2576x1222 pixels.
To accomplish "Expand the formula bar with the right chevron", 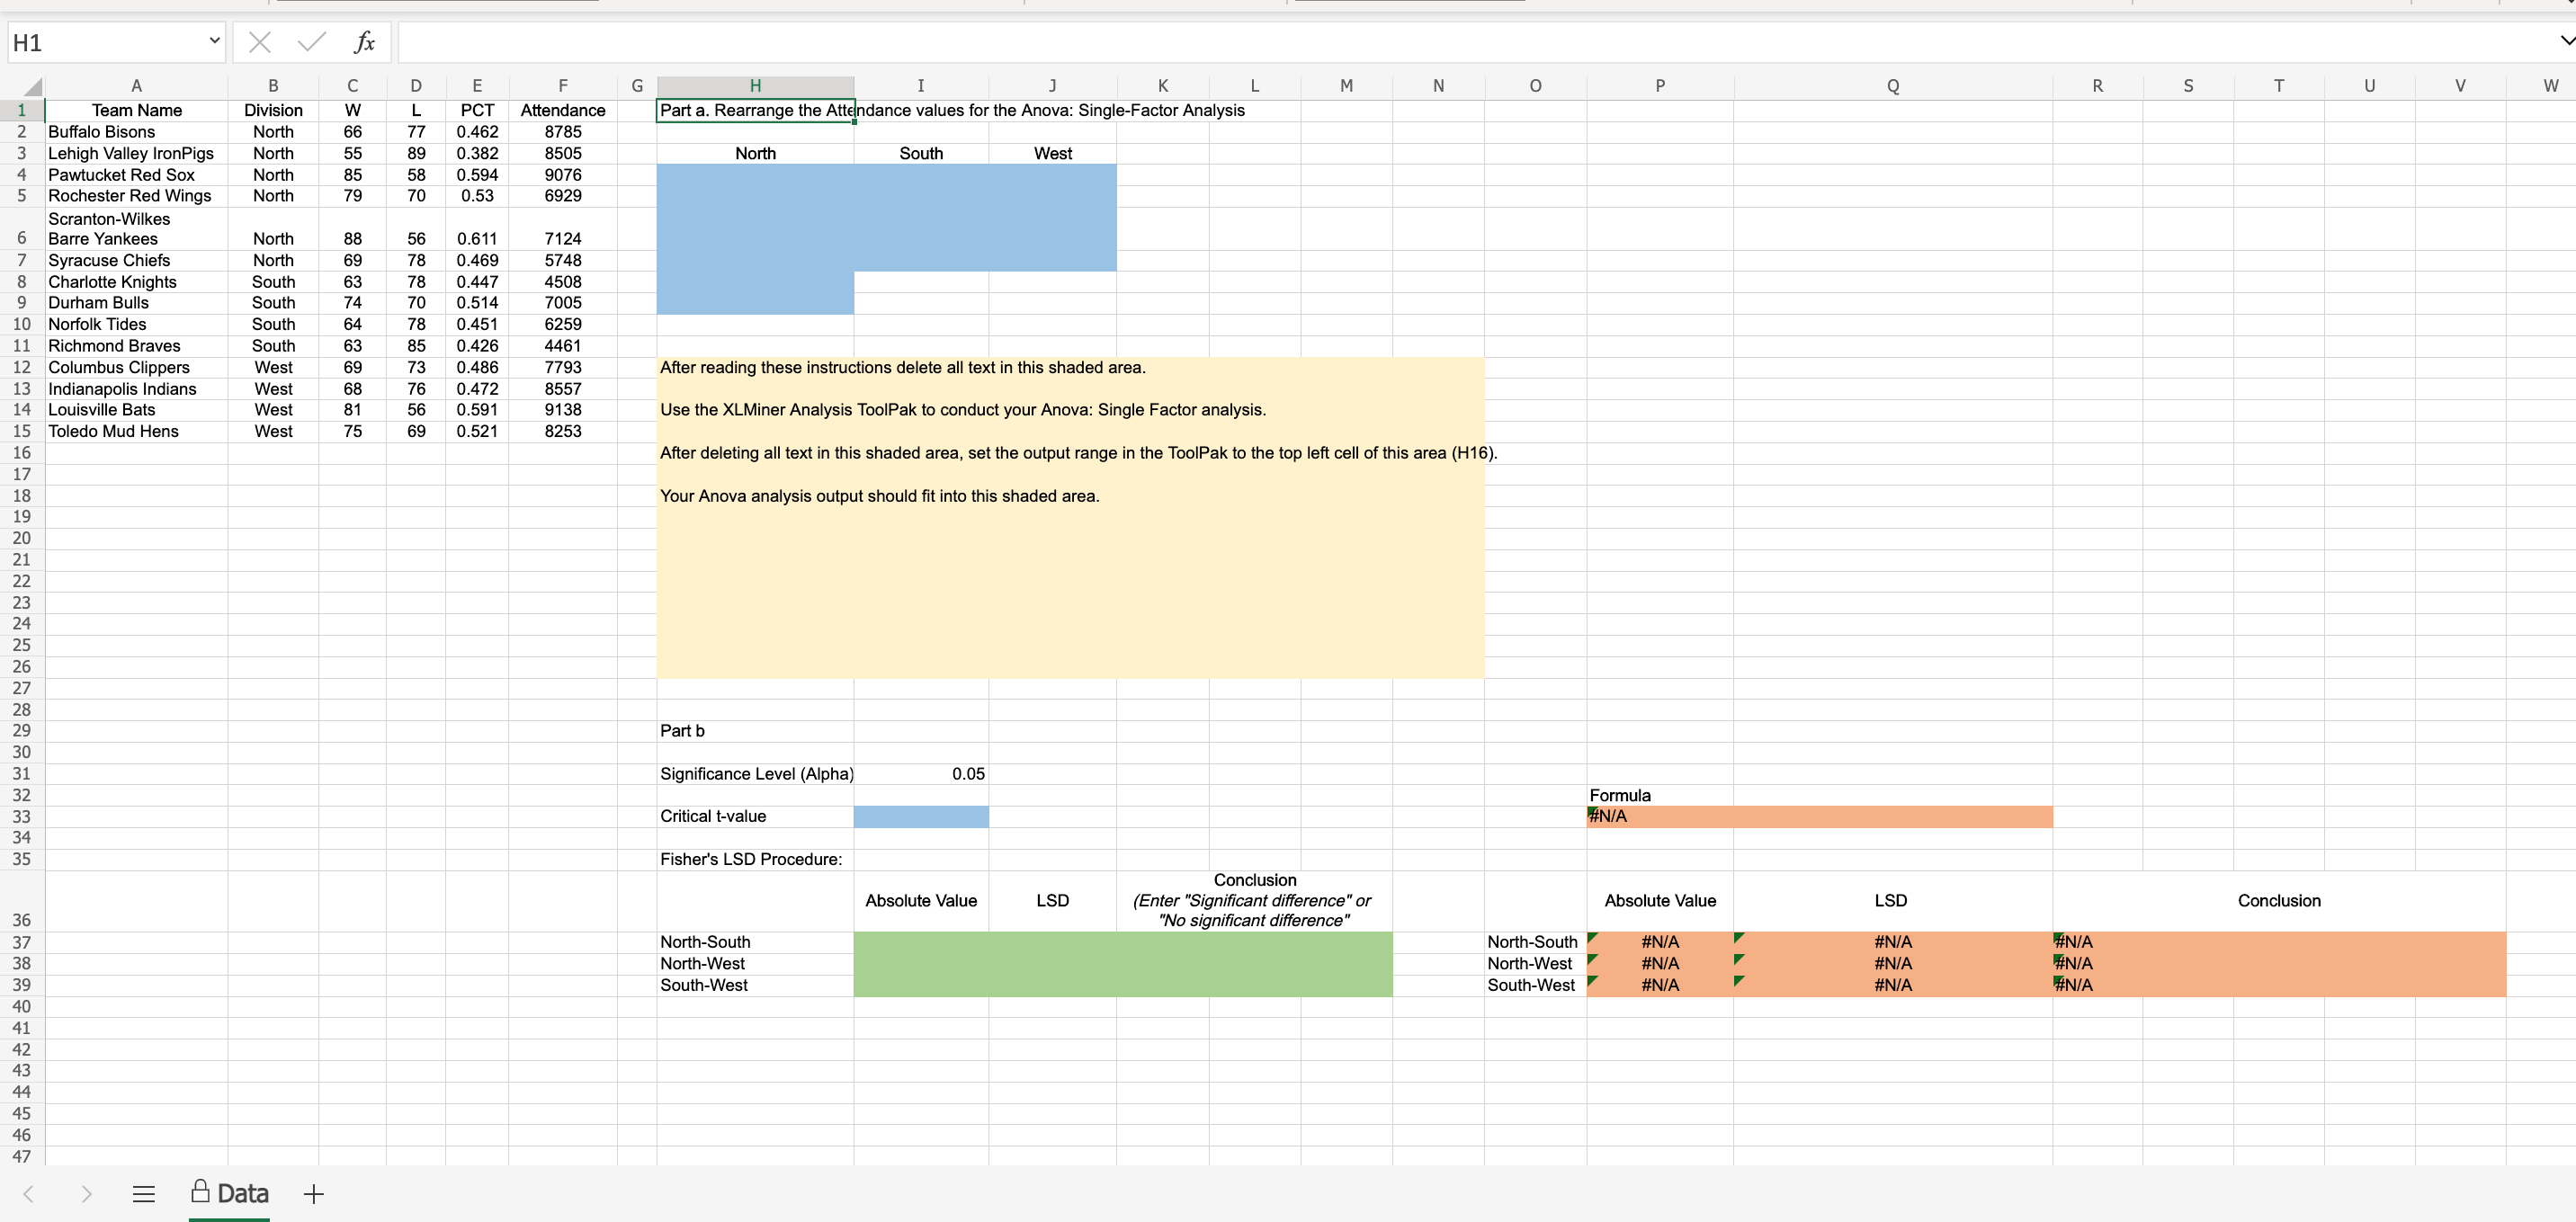I will coord(2564,42).
